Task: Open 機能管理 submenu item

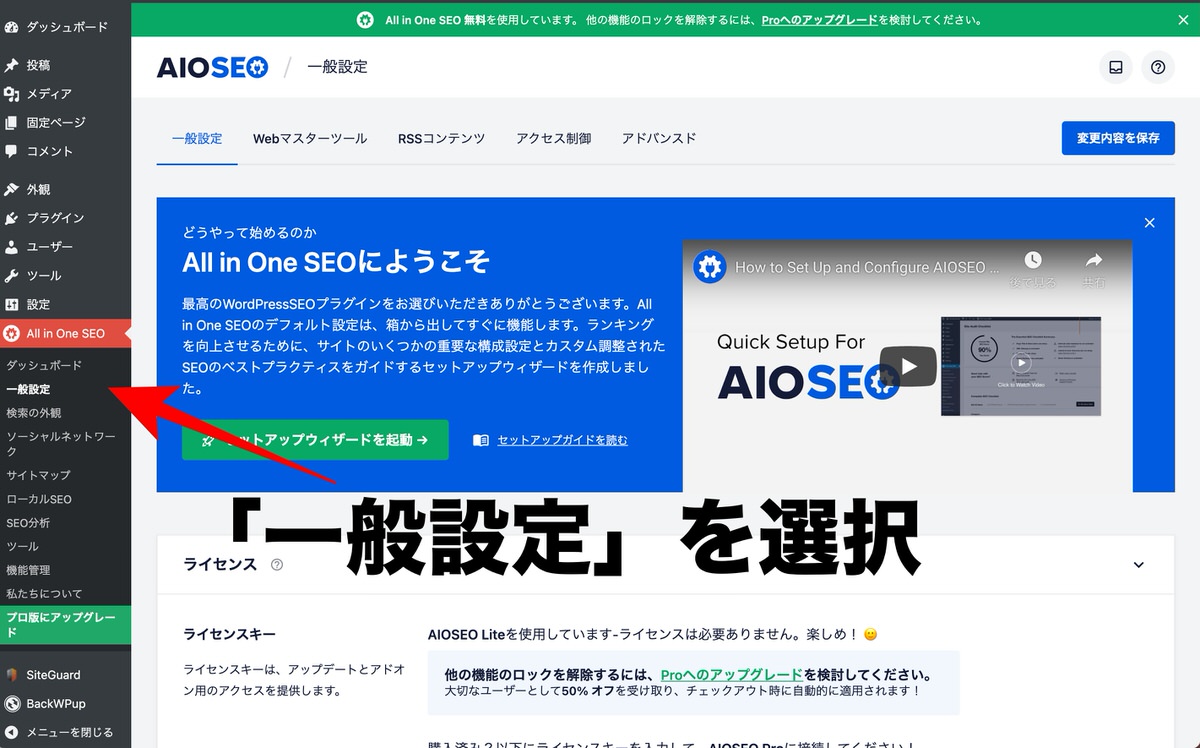Action: pos(28,570)
